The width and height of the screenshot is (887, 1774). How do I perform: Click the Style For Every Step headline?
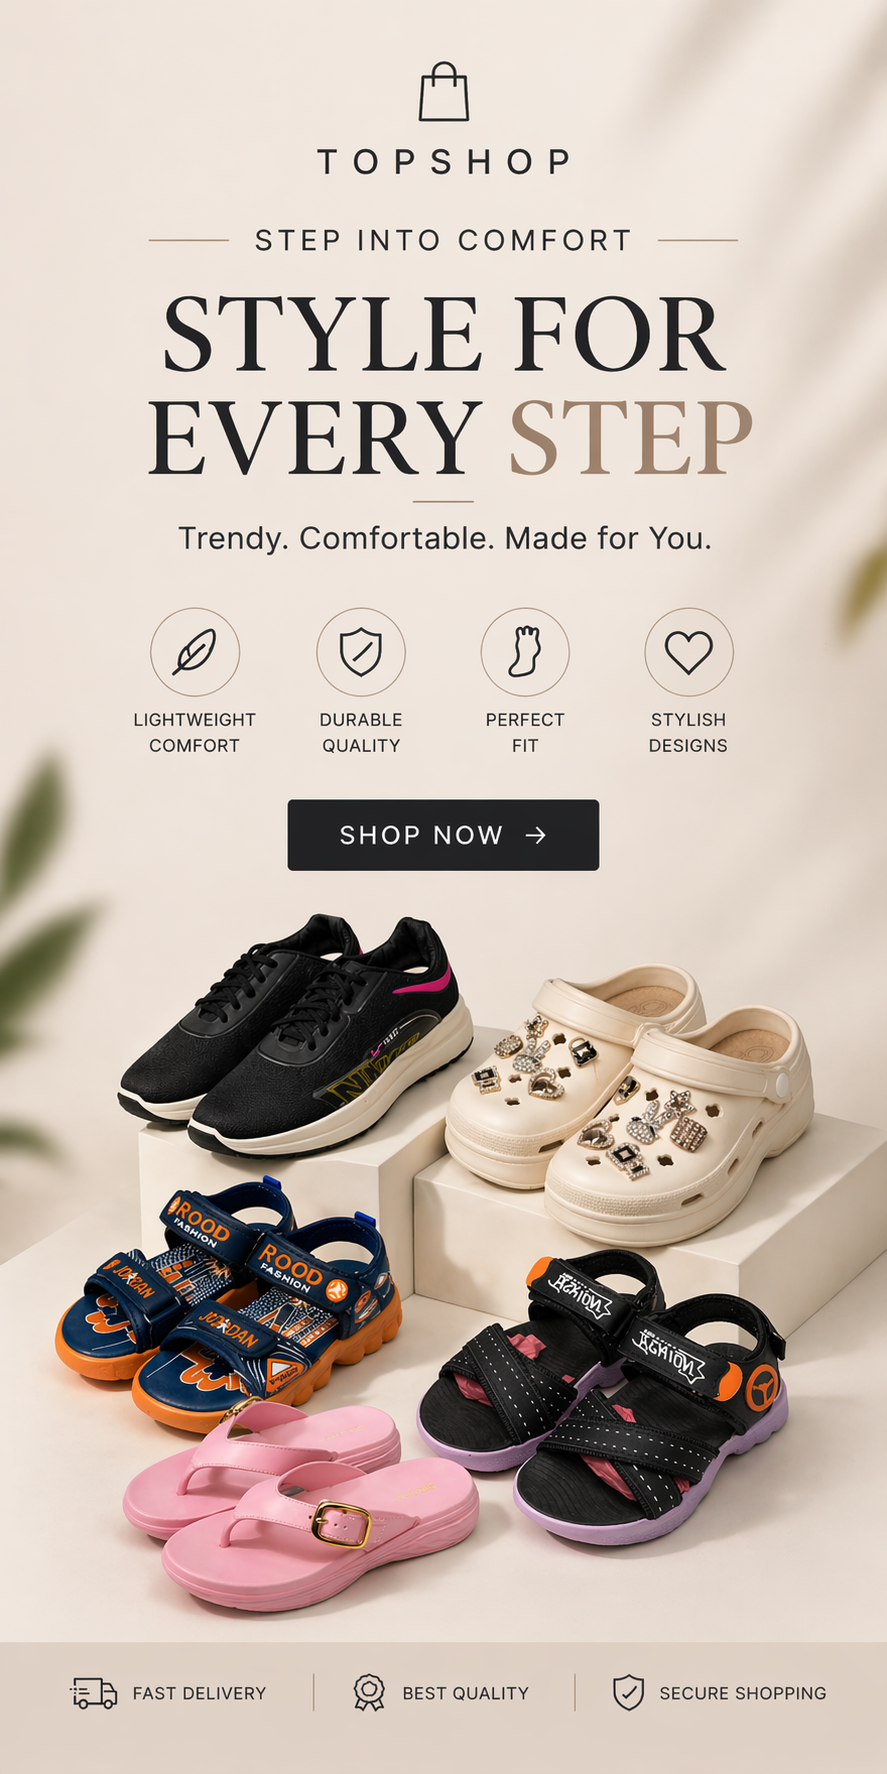tap(449, 385)
